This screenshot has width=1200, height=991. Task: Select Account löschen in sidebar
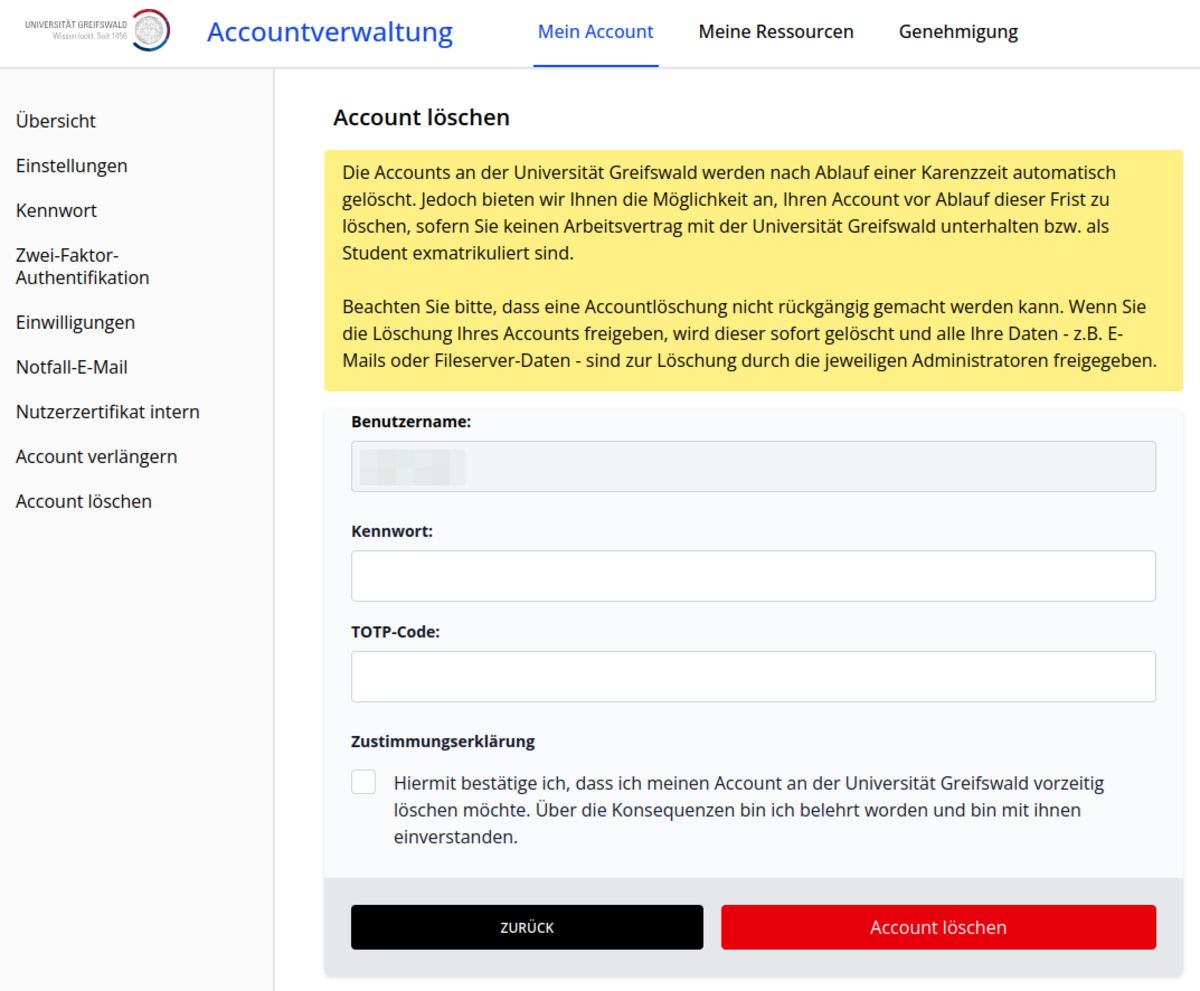click(x=84, y=501)
